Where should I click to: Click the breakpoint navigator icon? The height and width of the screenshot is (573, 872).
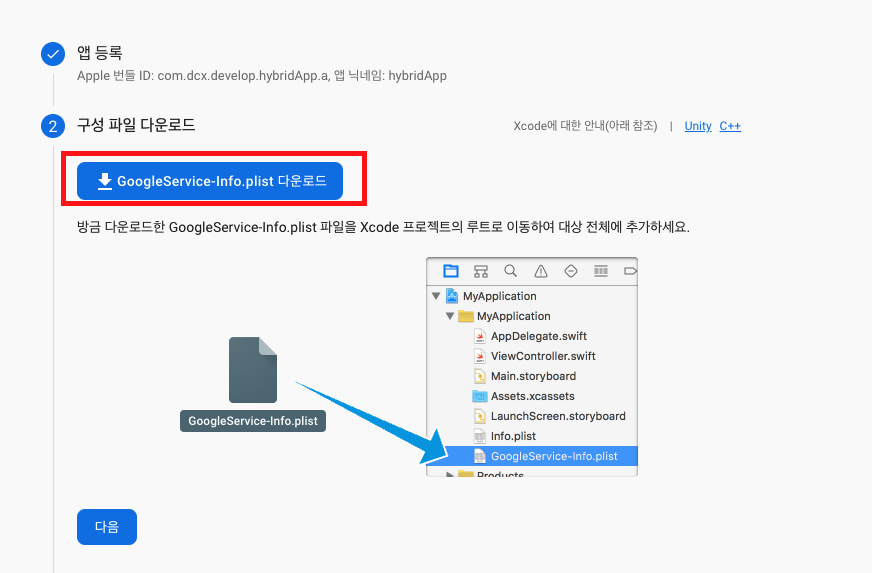629,271
